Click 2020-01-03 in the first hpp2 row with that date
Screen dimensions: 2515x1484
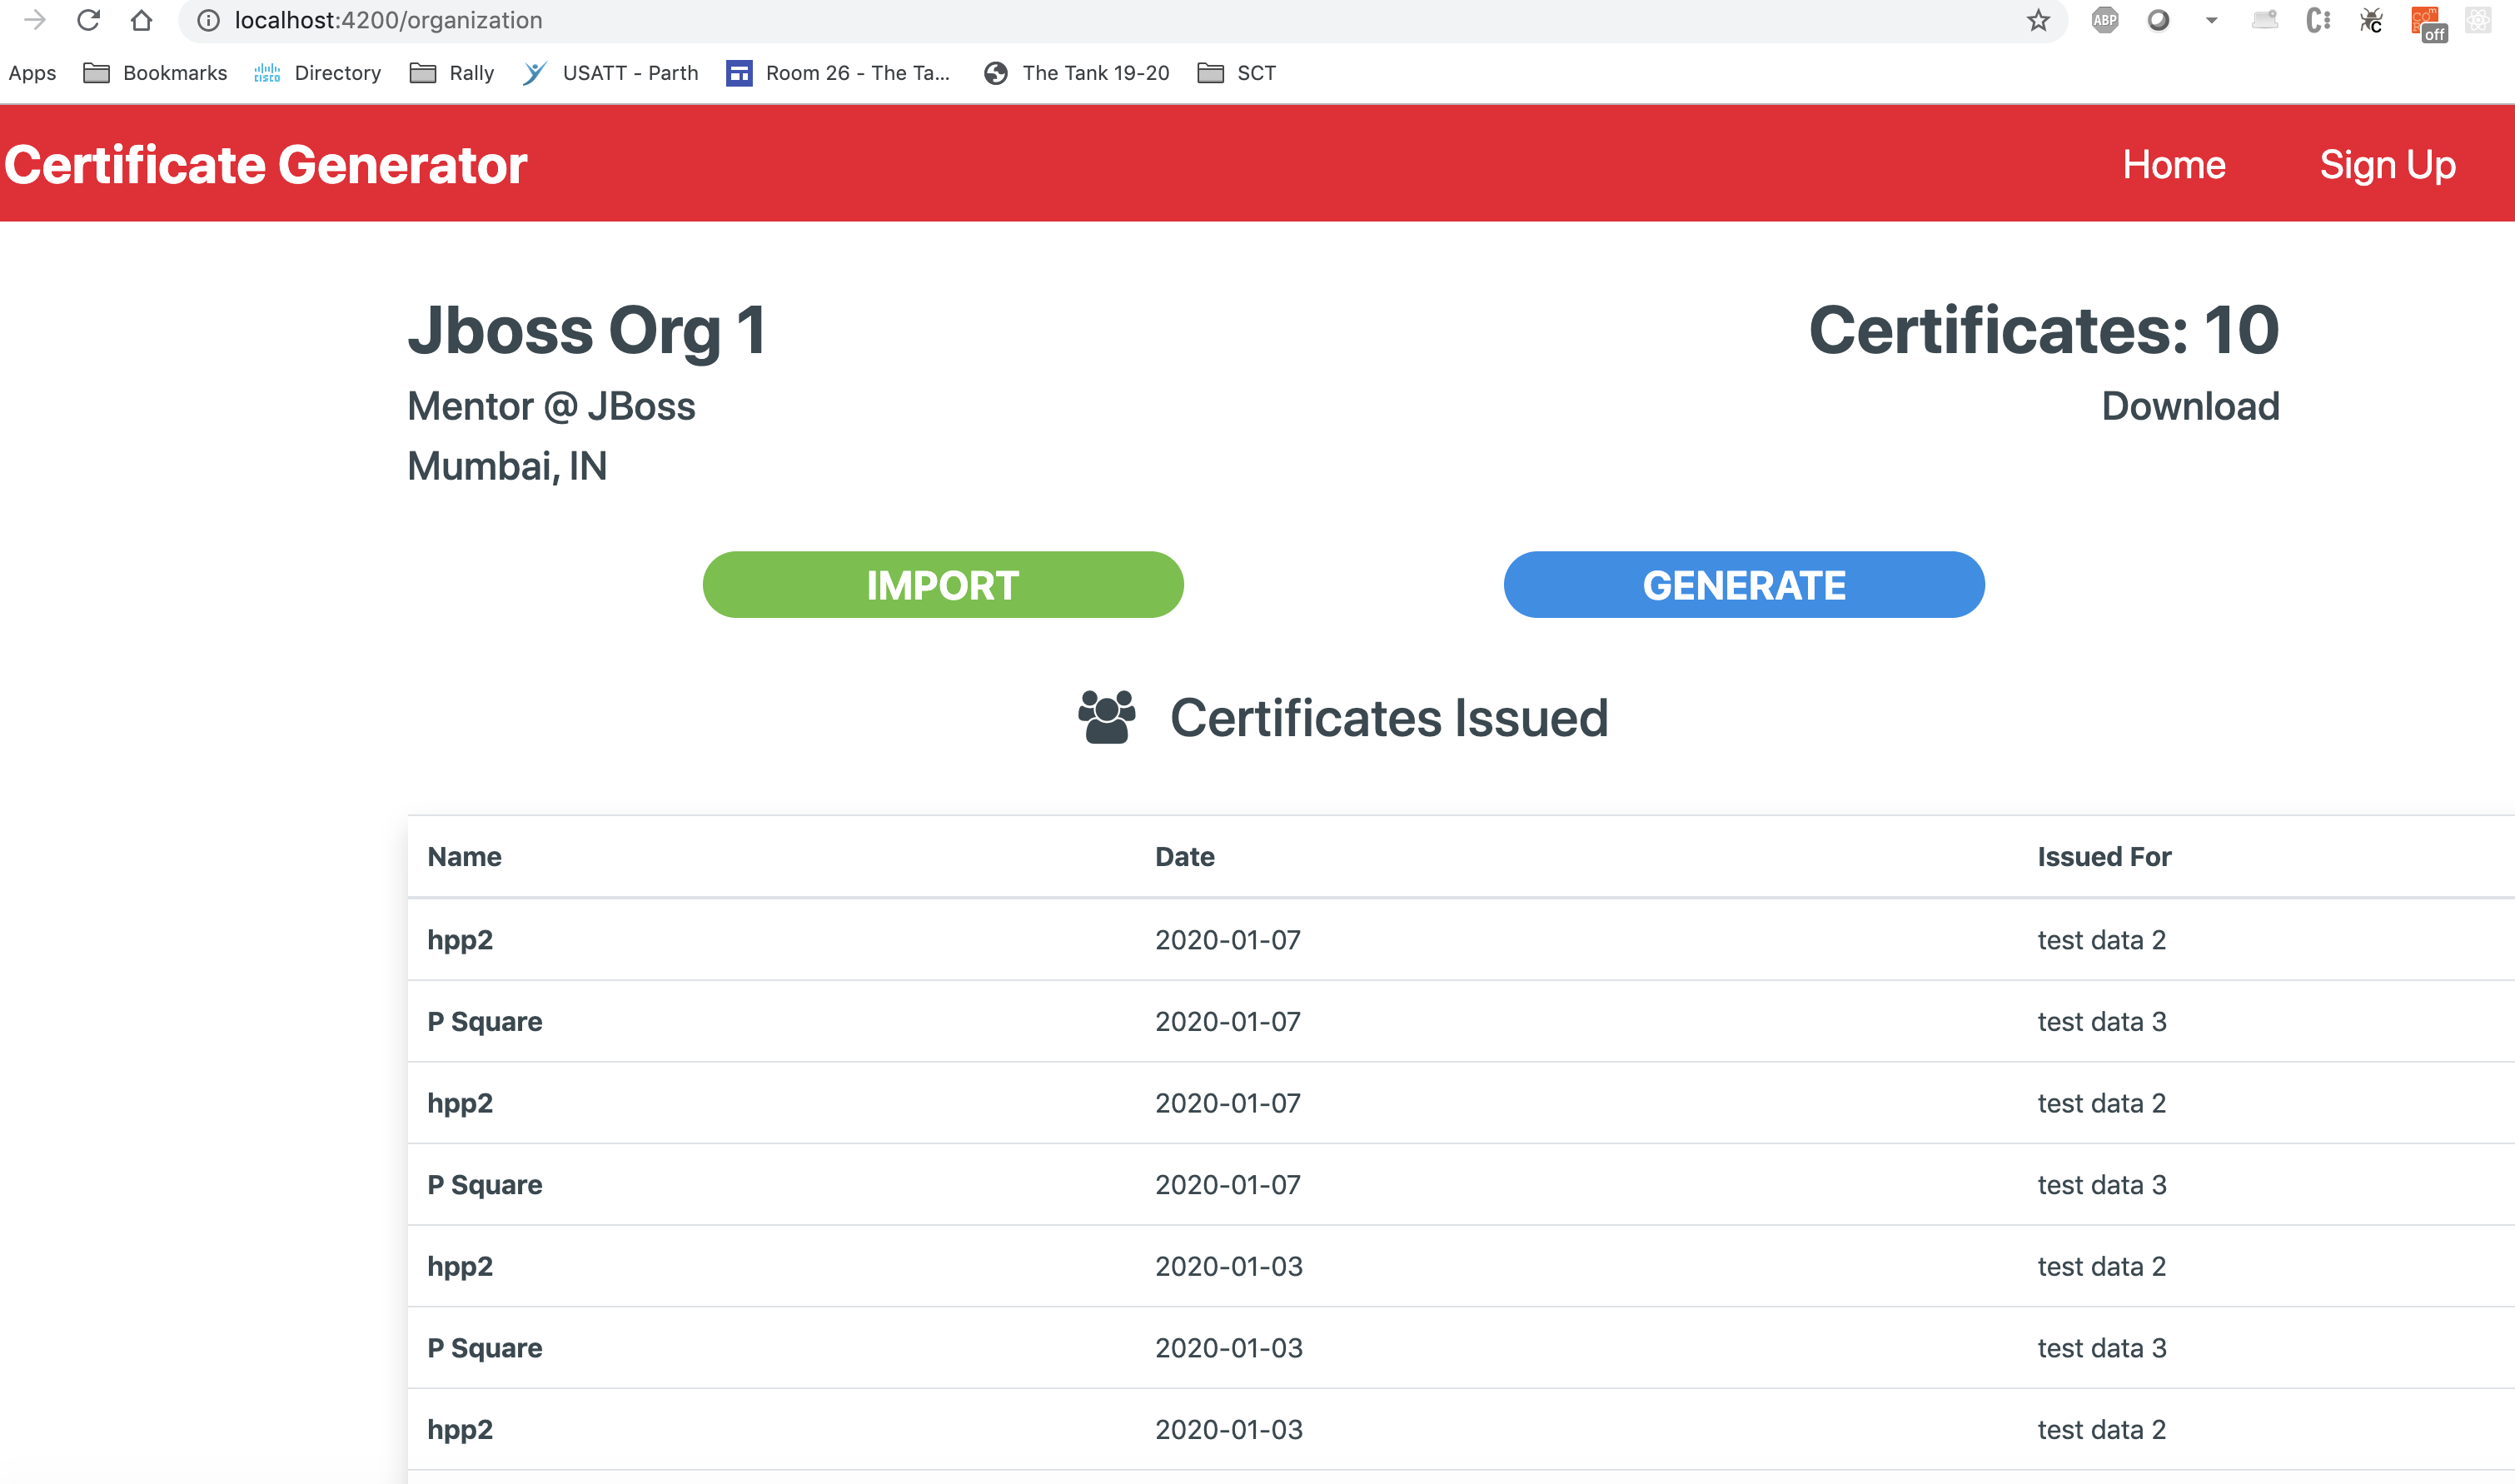(x=1229, y=1266)
